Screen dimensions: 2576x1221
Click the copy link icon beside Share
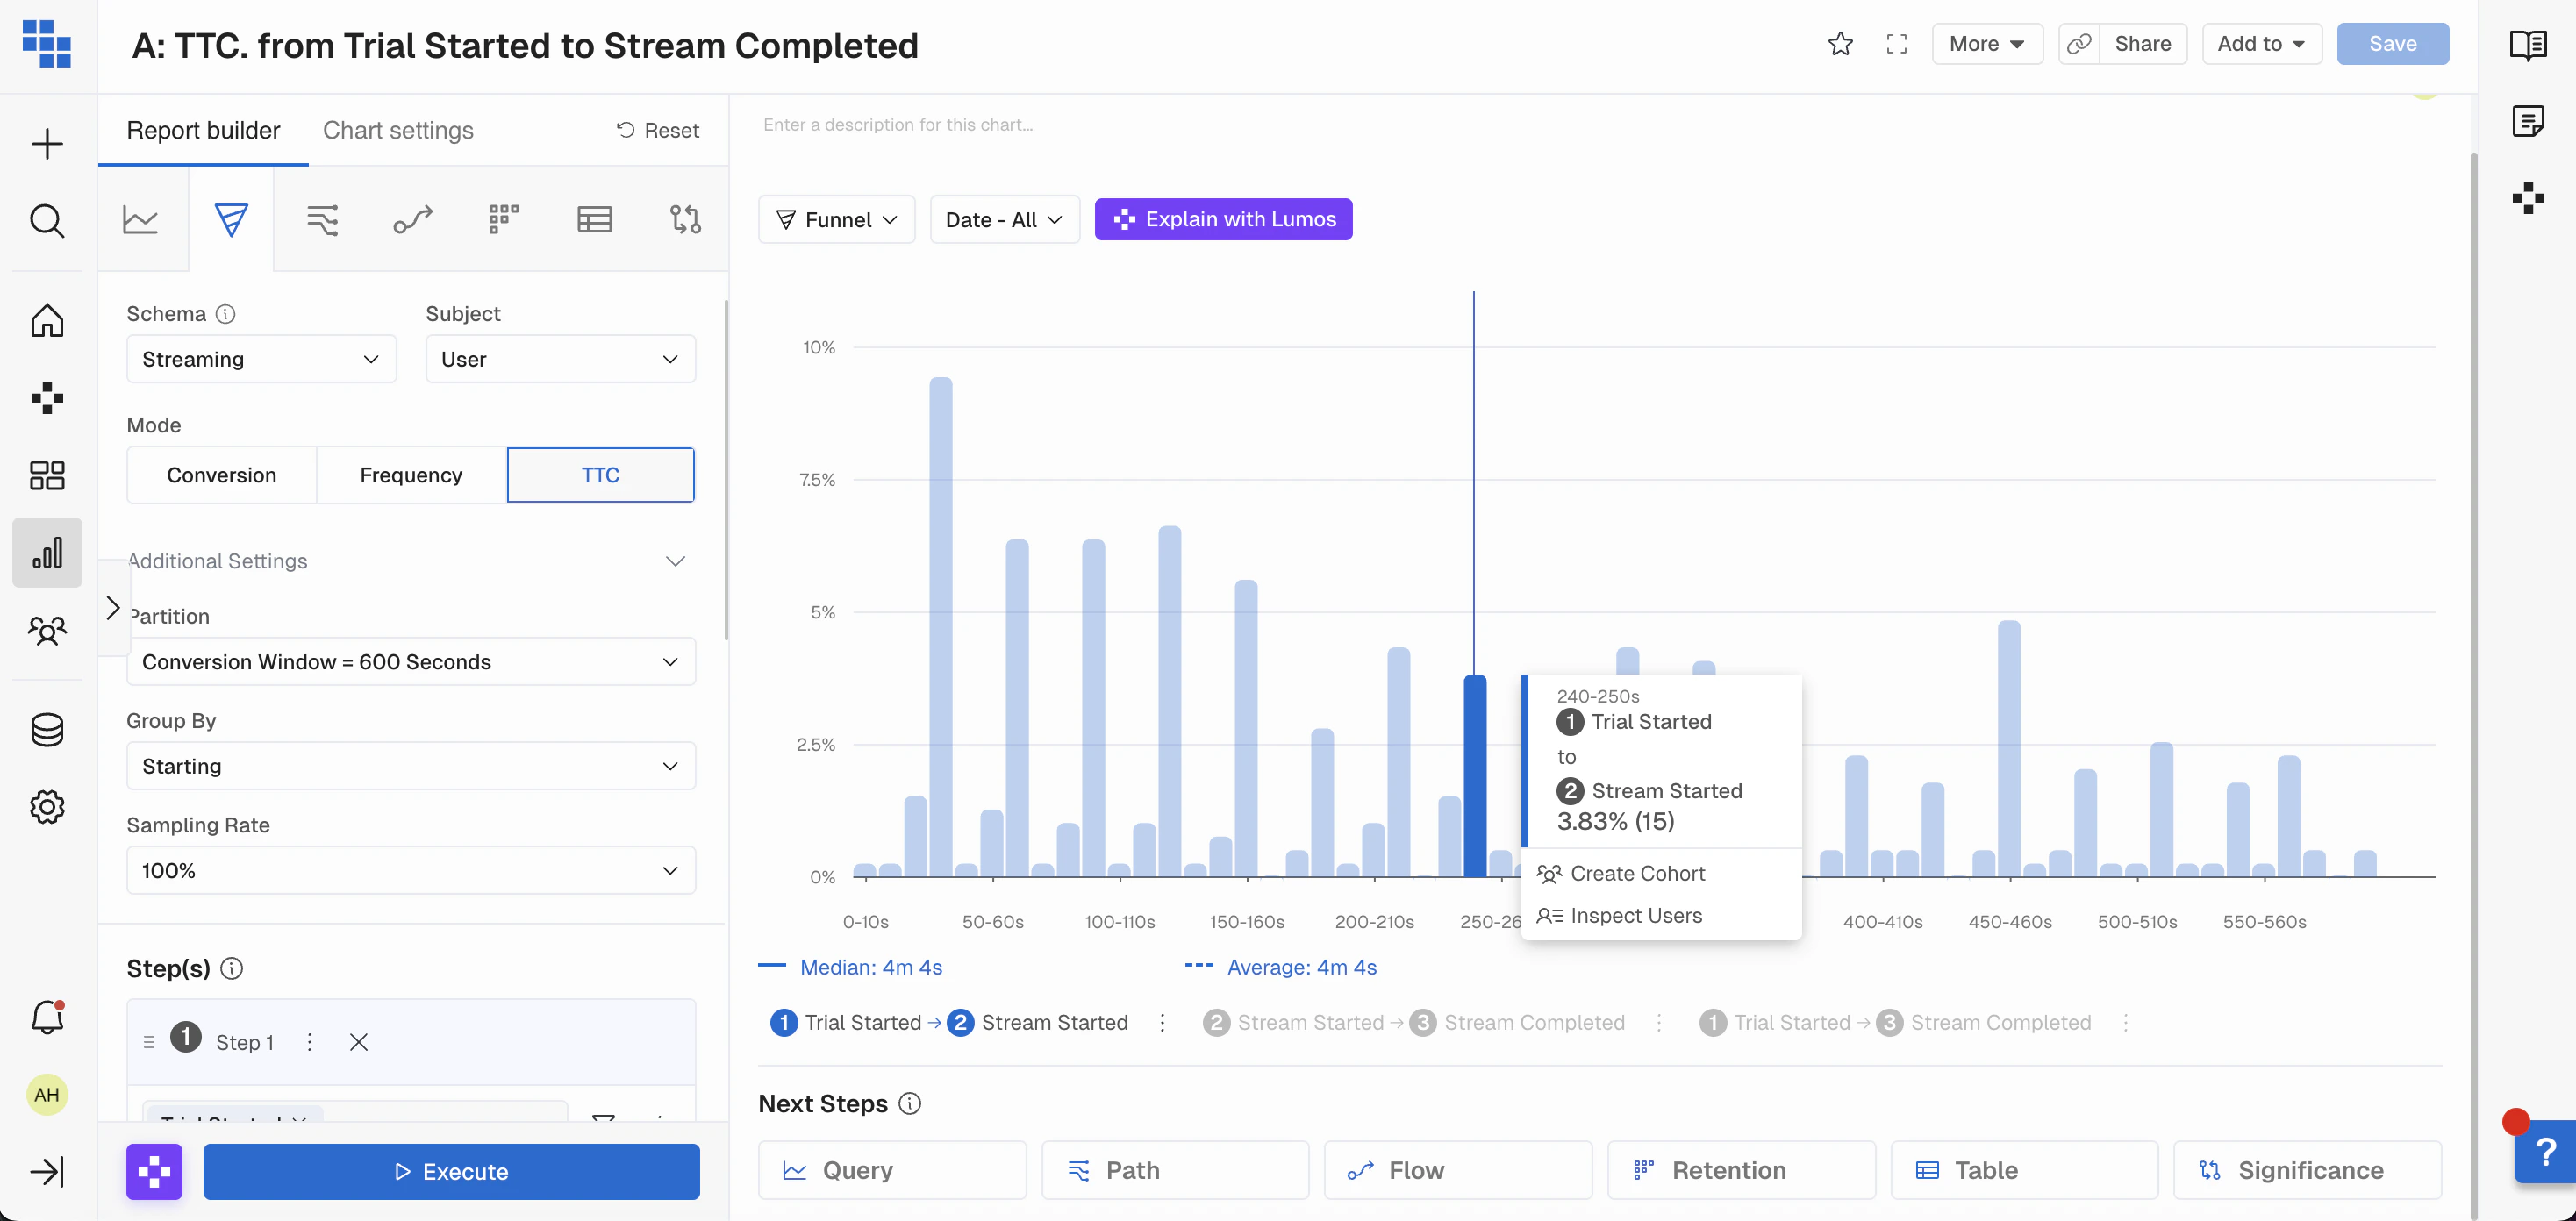click(x=2079, y=44)
